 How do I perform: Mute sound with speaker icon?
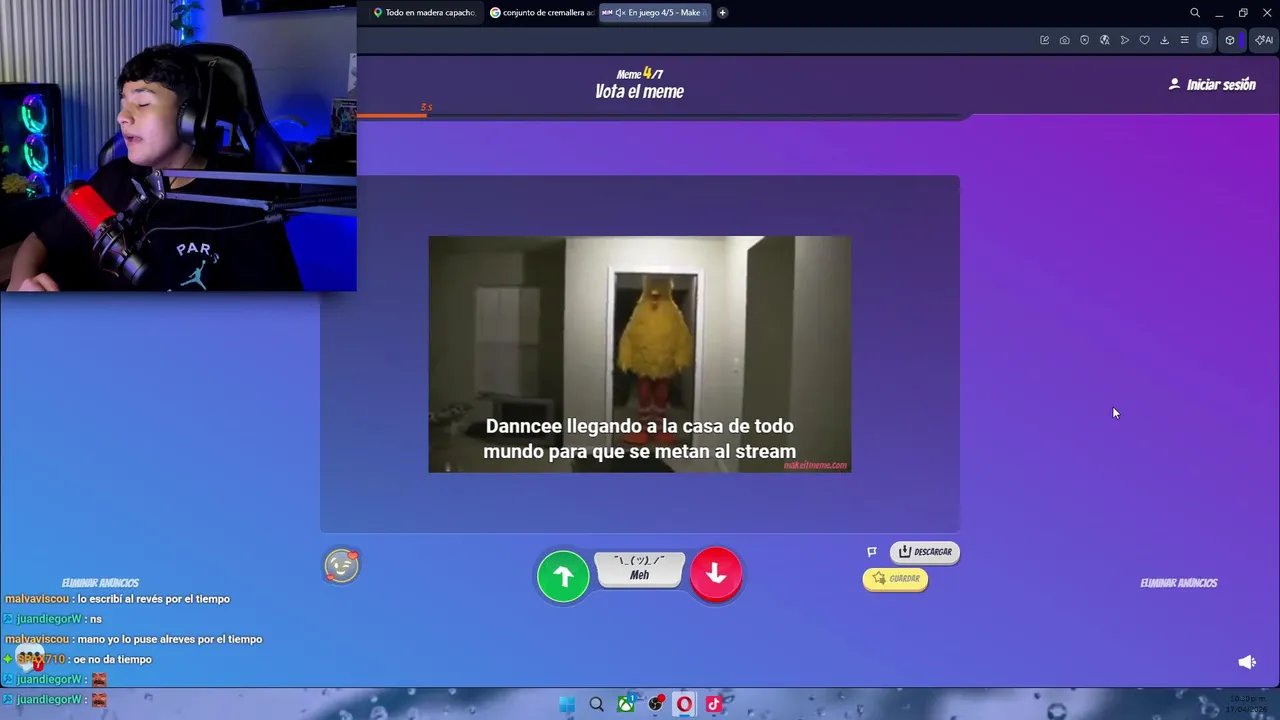click(x=1247, y=662)
